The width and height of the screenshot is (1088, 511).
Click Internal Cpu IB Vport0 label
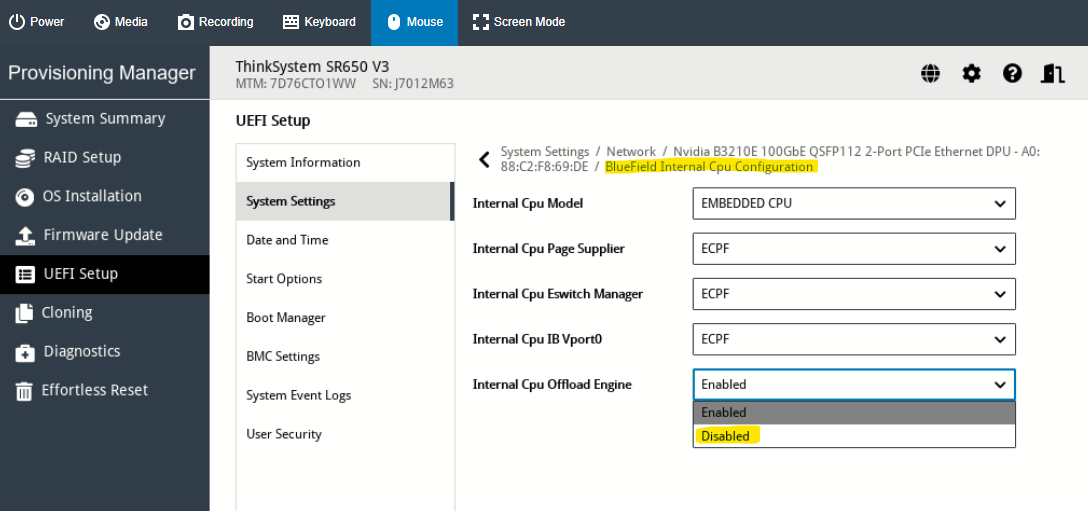click(540, 340)
